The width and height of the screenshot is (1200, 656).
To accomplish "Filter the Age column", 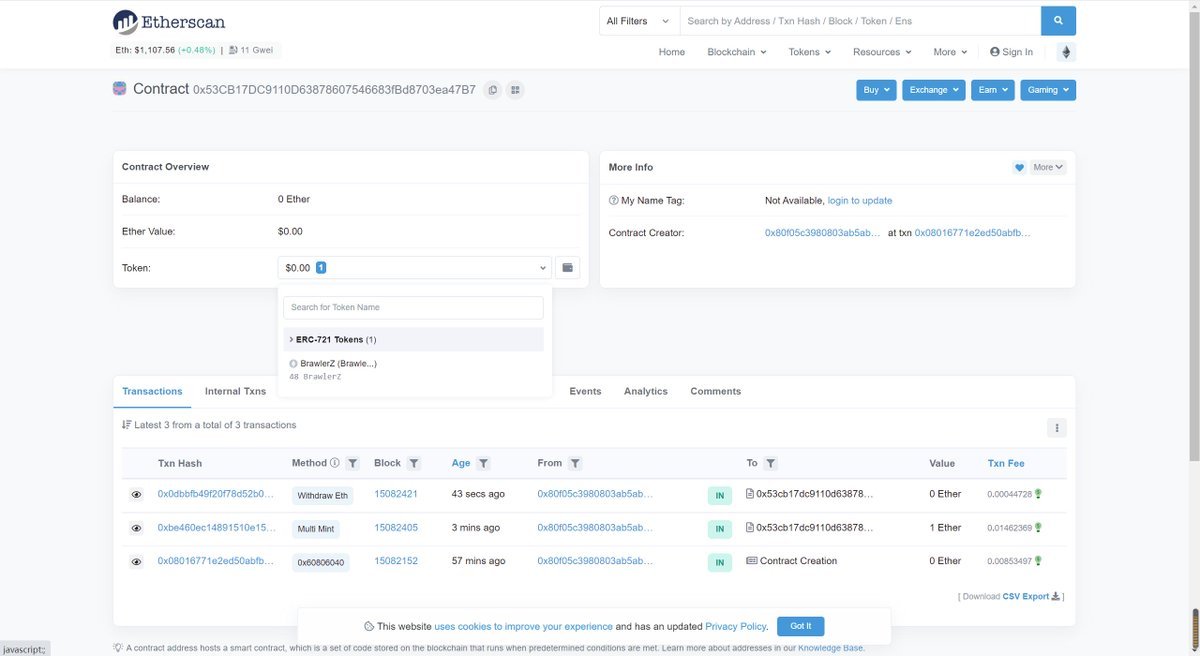I will (x=484, y=464).
